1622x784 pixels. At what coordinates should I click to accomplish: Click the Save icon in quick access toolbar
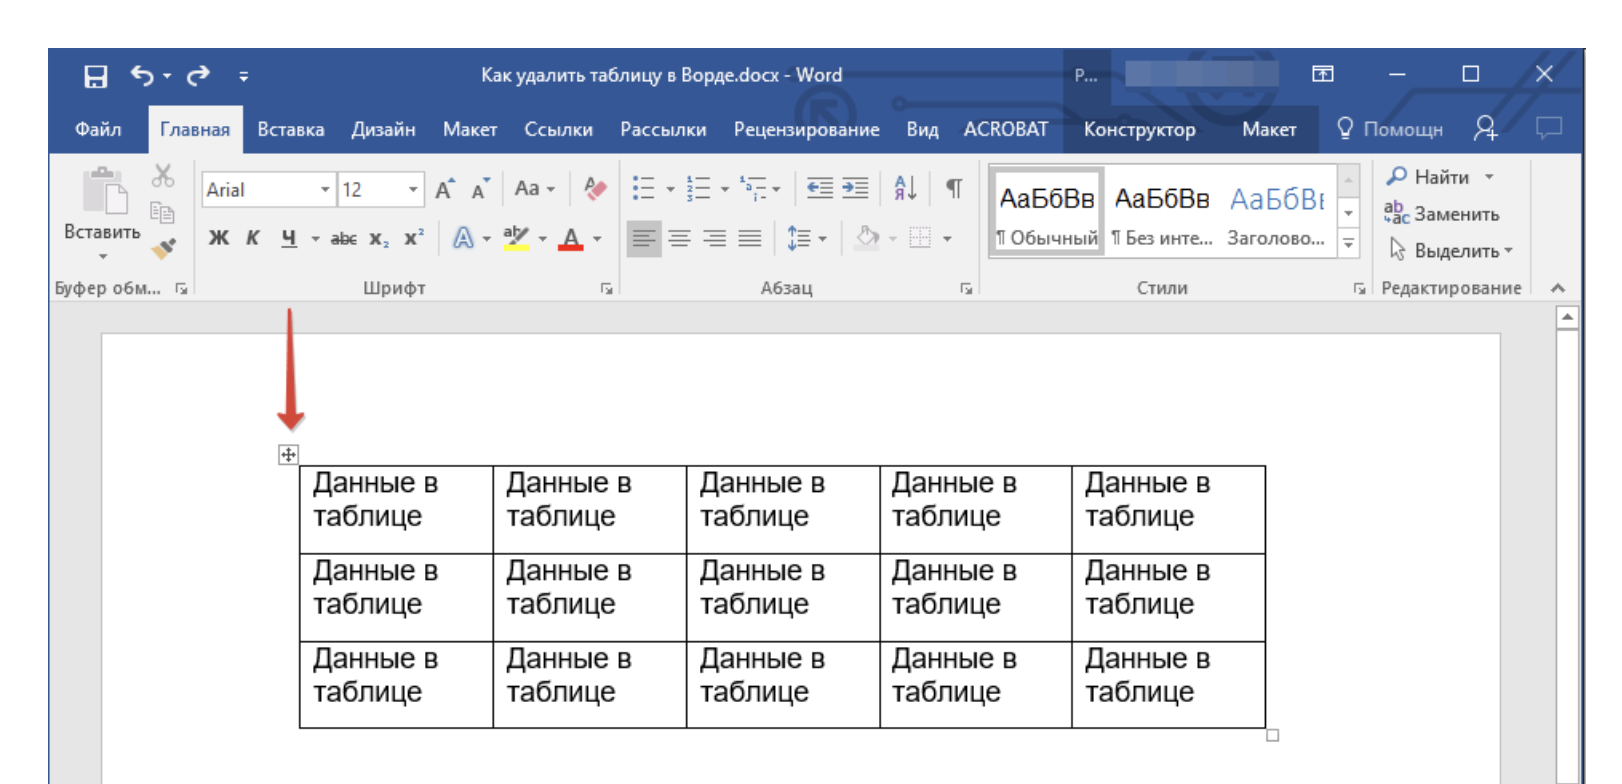[x=95, y=76]
